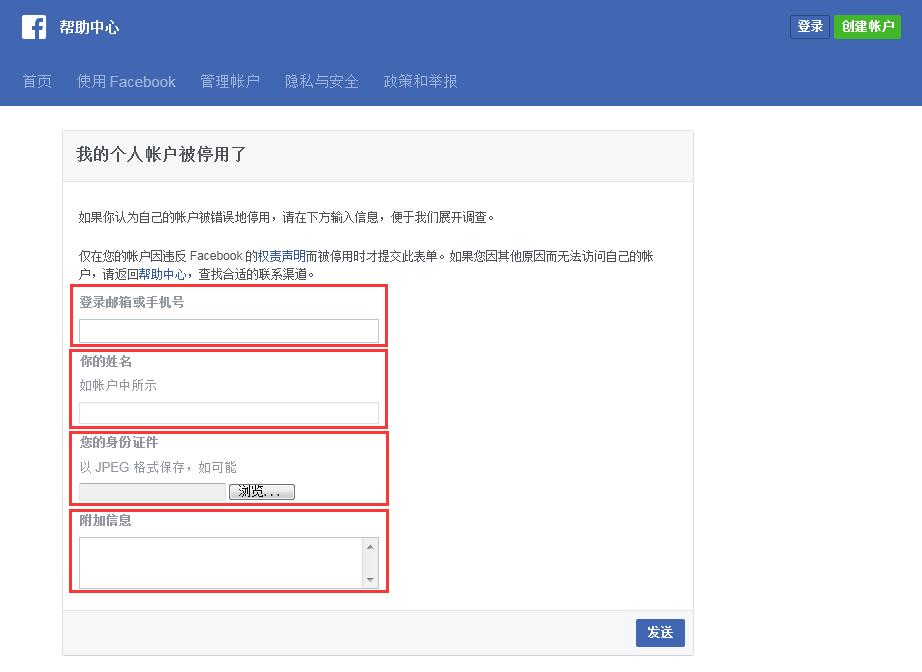Viewport: 922px width, 672px height.
Task: Open the 帮助中心 header title
Action: (89, 28)
